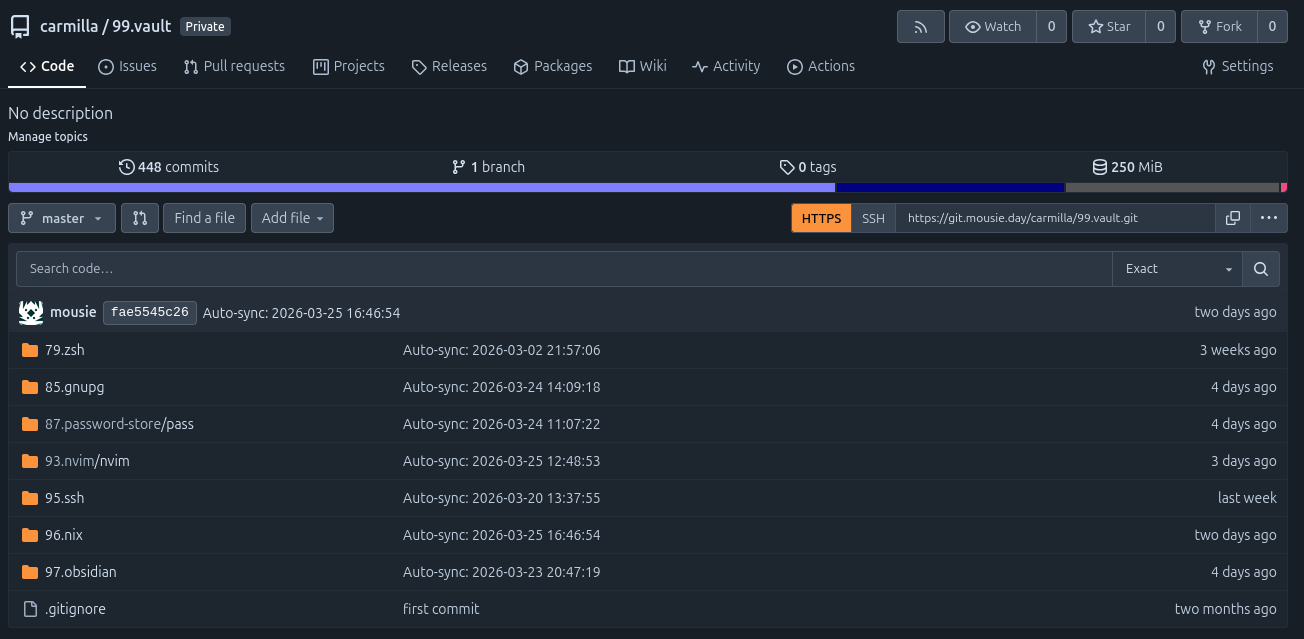Open the 0 tags page
The width and height of the screenshot is (1304, 639).
click(808, 167)
